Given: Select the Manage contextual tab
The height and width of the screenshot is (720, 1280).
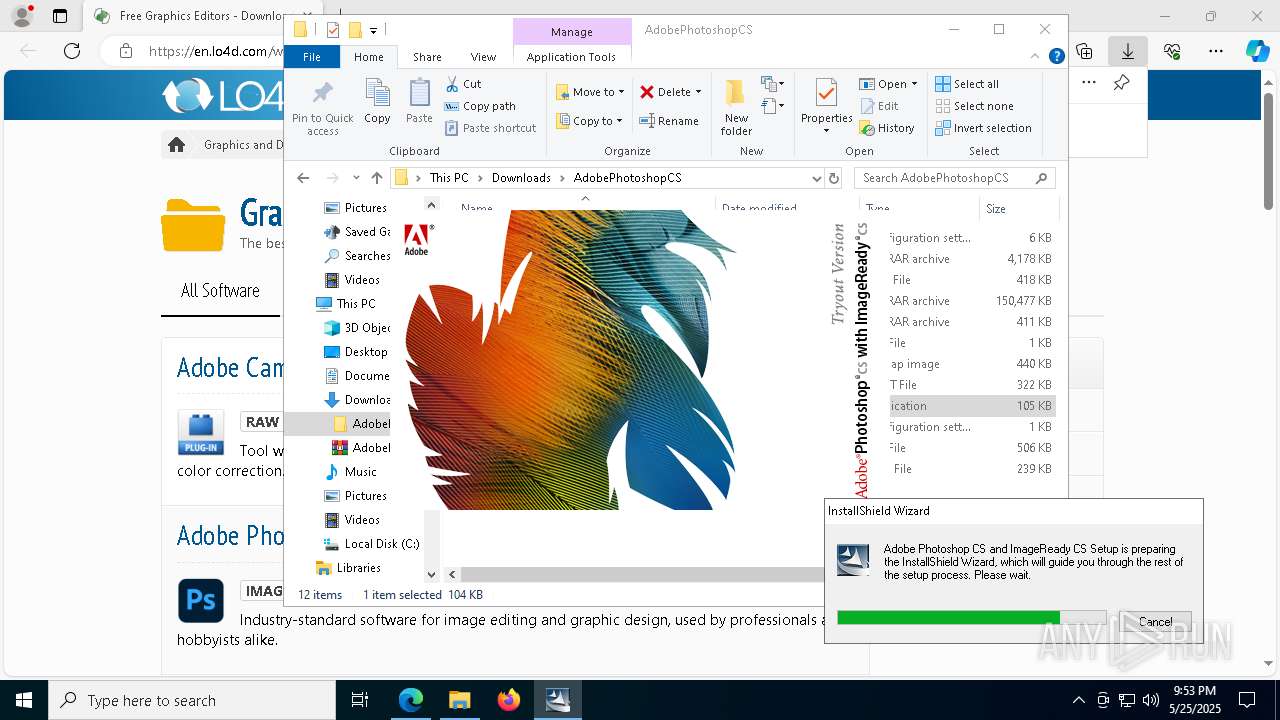Looking at the screenshot, I should [x=571, y=32].
